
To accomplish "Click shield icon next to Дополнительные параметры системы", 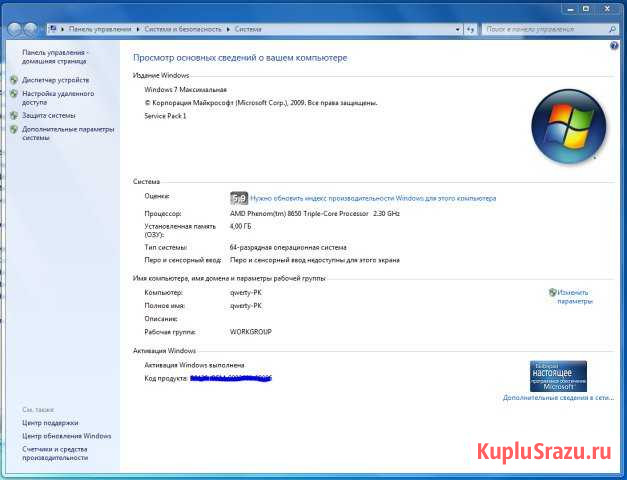I will point(14,129).
